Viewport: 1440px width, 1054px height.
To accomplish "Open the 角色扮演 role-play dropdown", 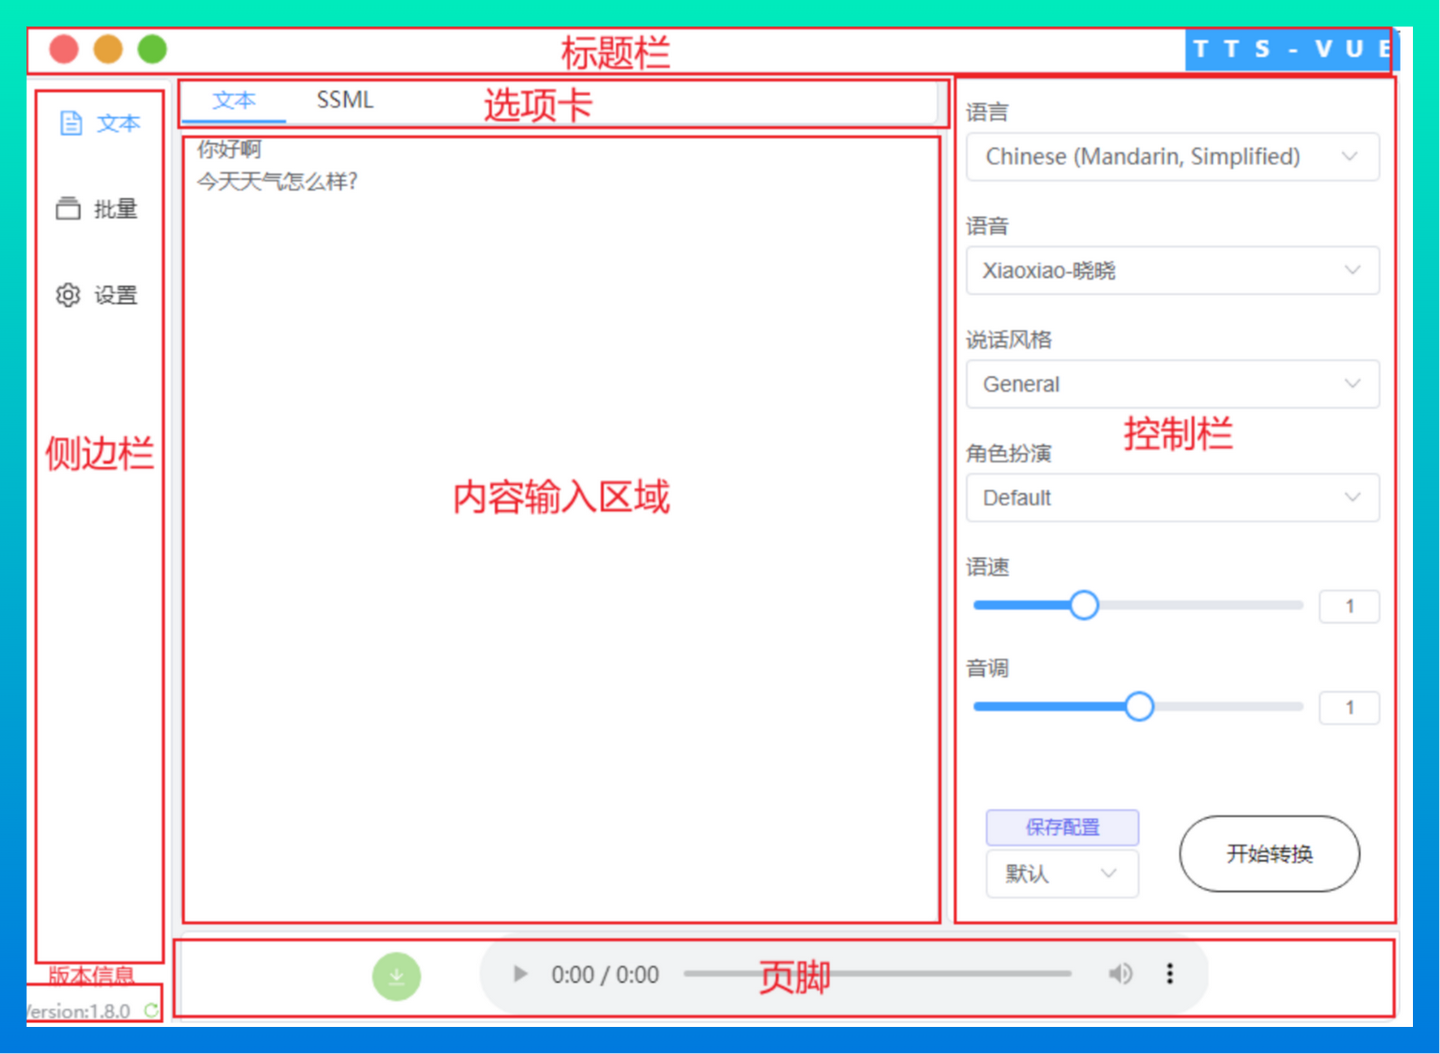I will coord(1172,497).
